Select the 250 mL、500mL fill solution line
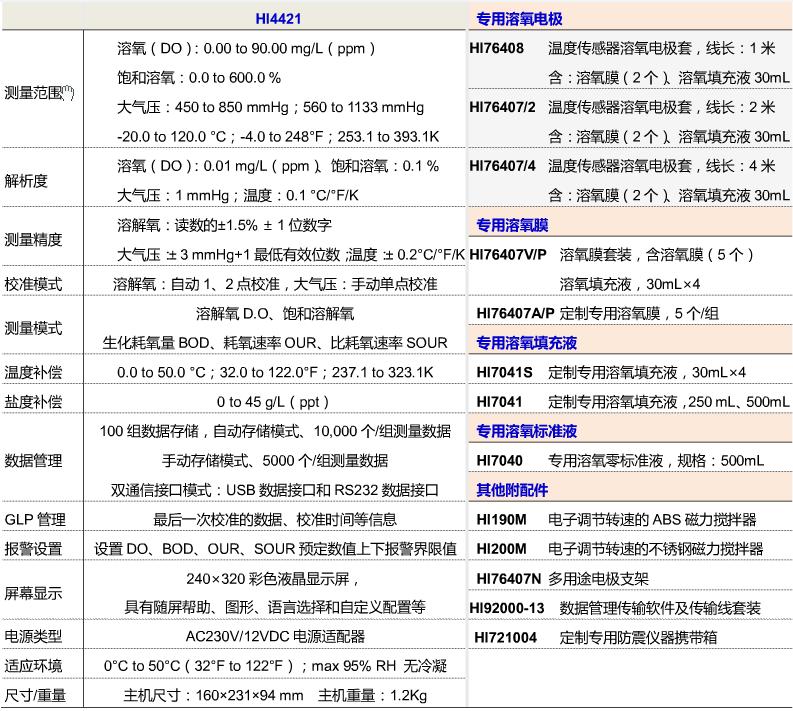The width and height of the screenshot is (793, 711). pyautogui.click(x=669, y=402)
